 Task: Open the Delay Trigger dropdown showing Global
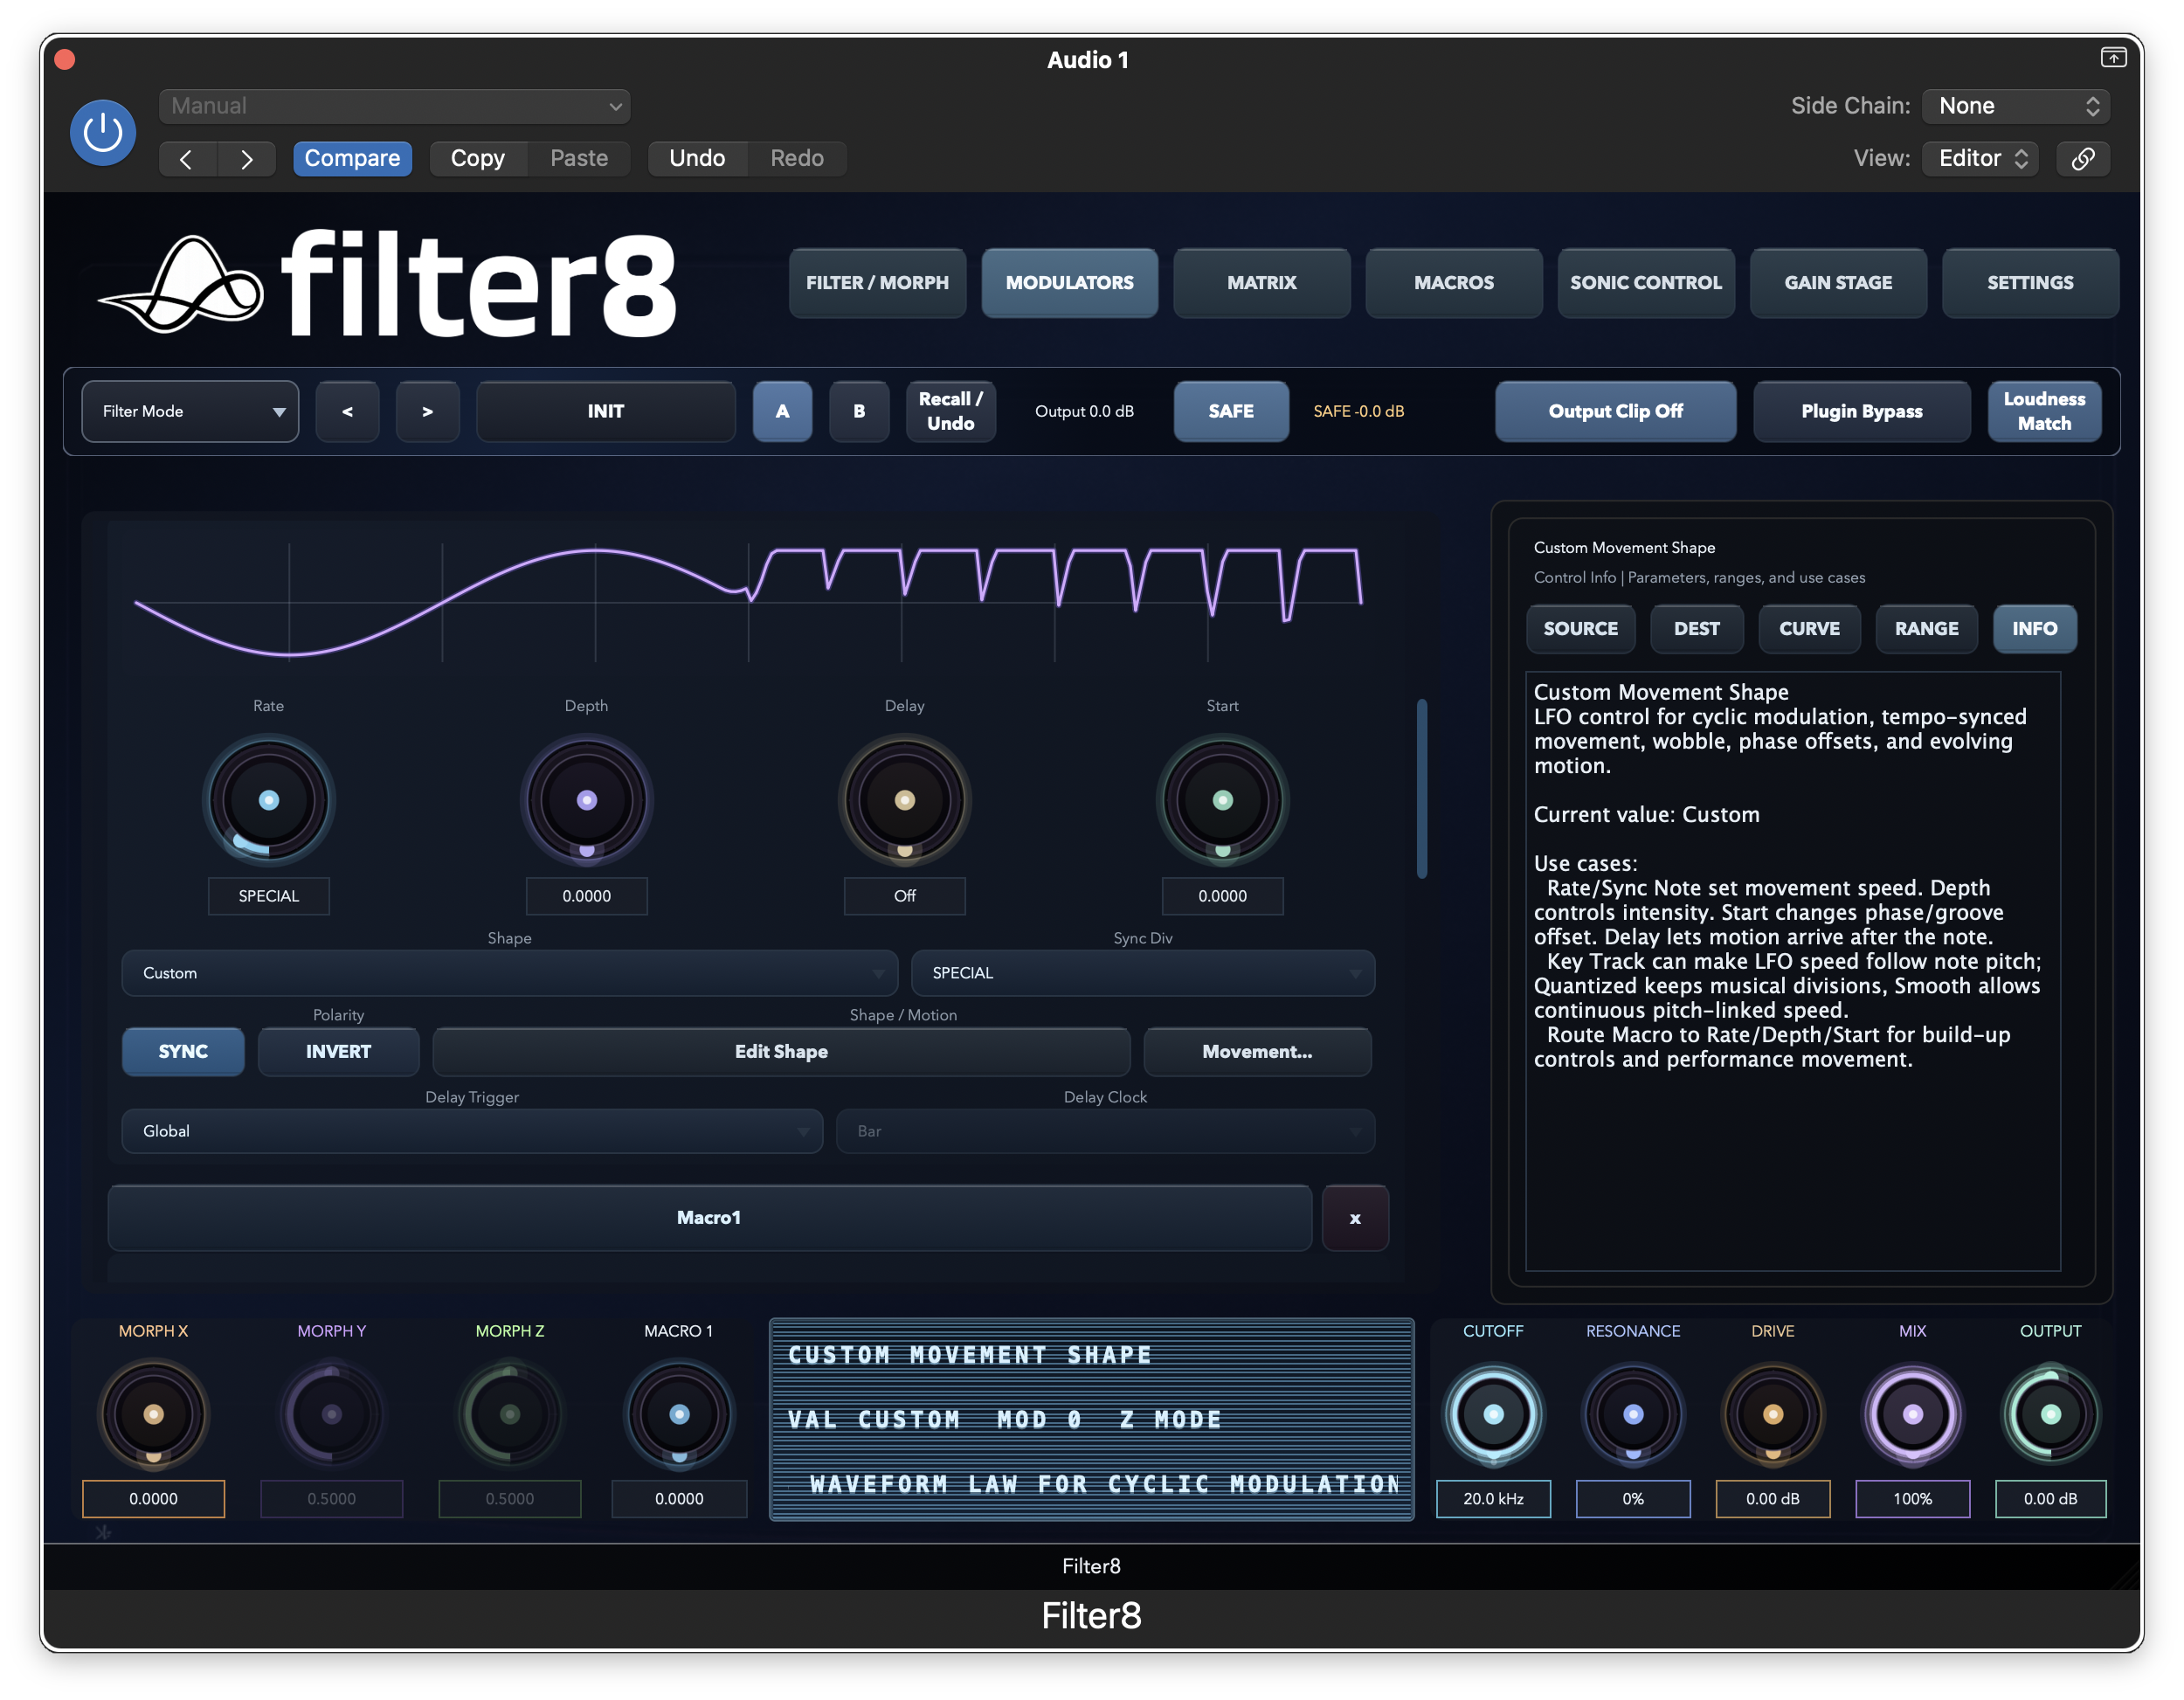(472, 1131)
